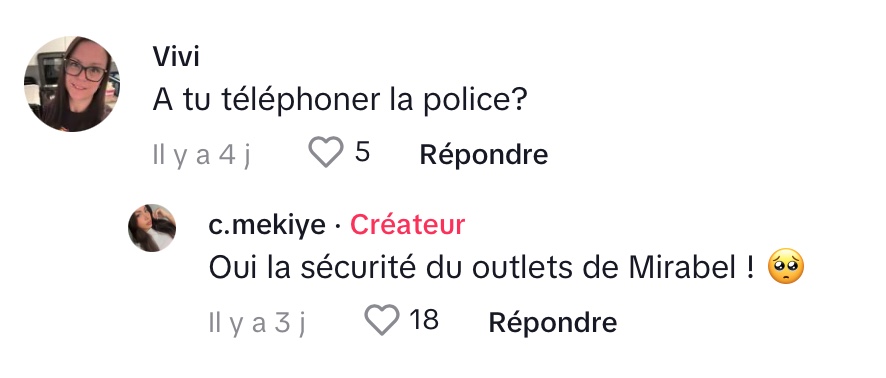Open Vivi's profile picture
886x378 pixels.
coord(72,84)
